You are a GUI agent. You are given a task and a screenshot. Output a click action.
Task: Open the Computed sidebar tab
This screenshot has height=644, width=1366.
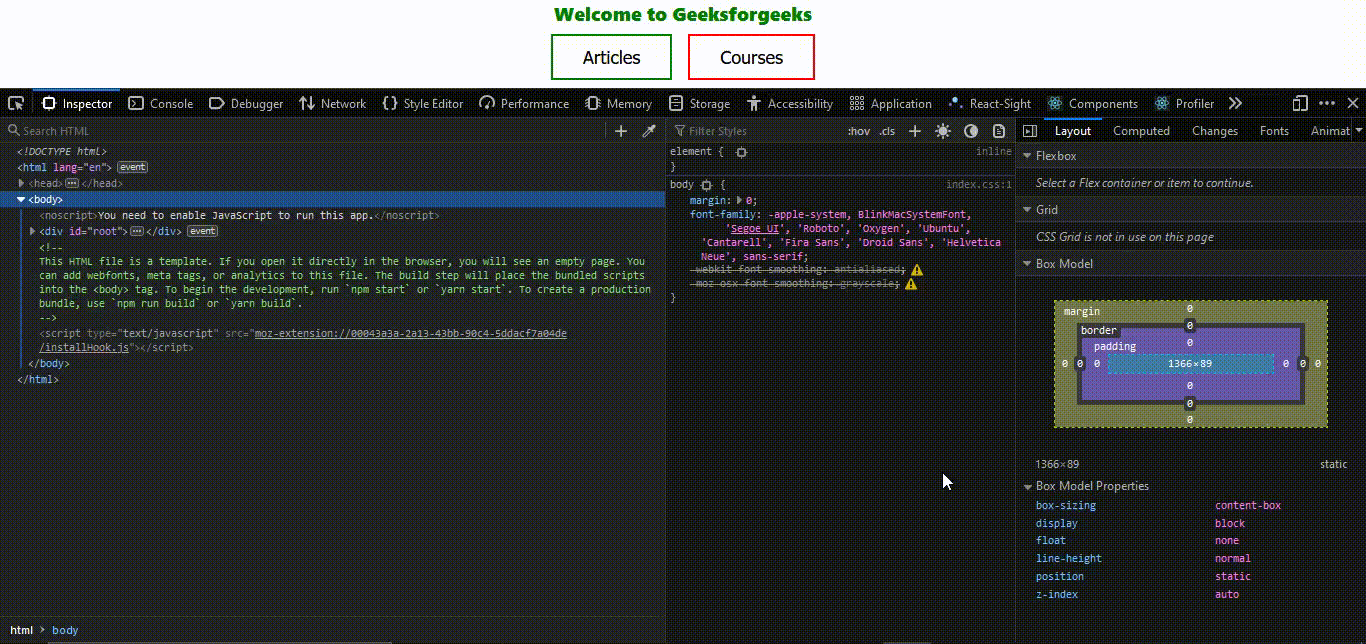click(1141, 131)
